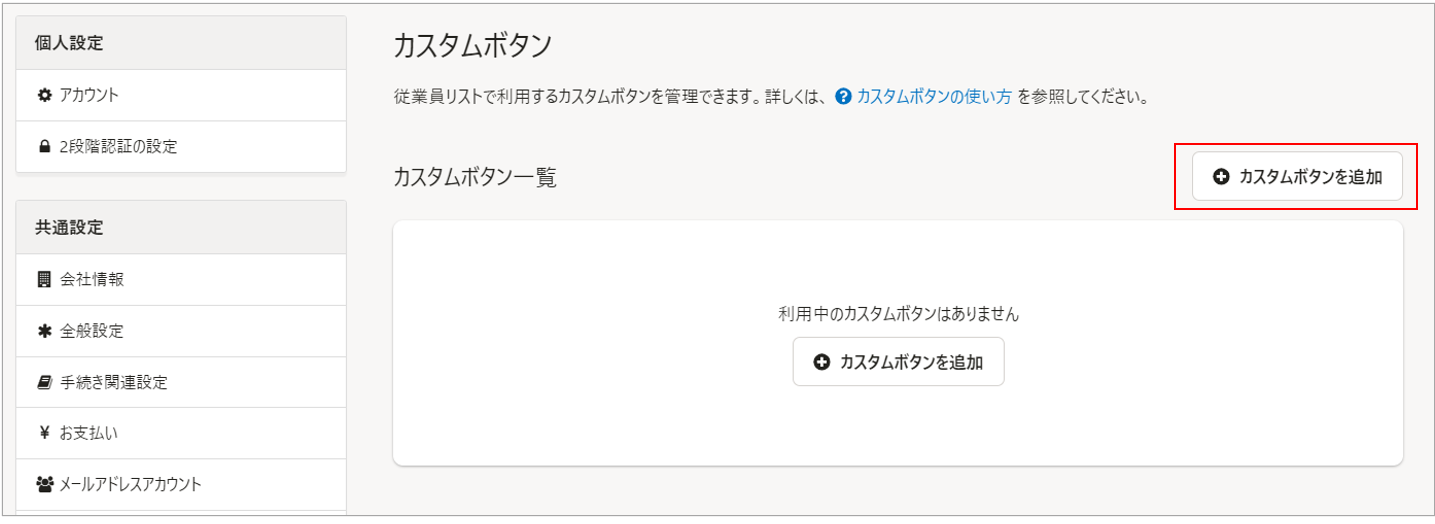The image size is (1435, 524).
Task: Click the lock icon for 2段階認証の設定
Action: [x=44, y=147]
